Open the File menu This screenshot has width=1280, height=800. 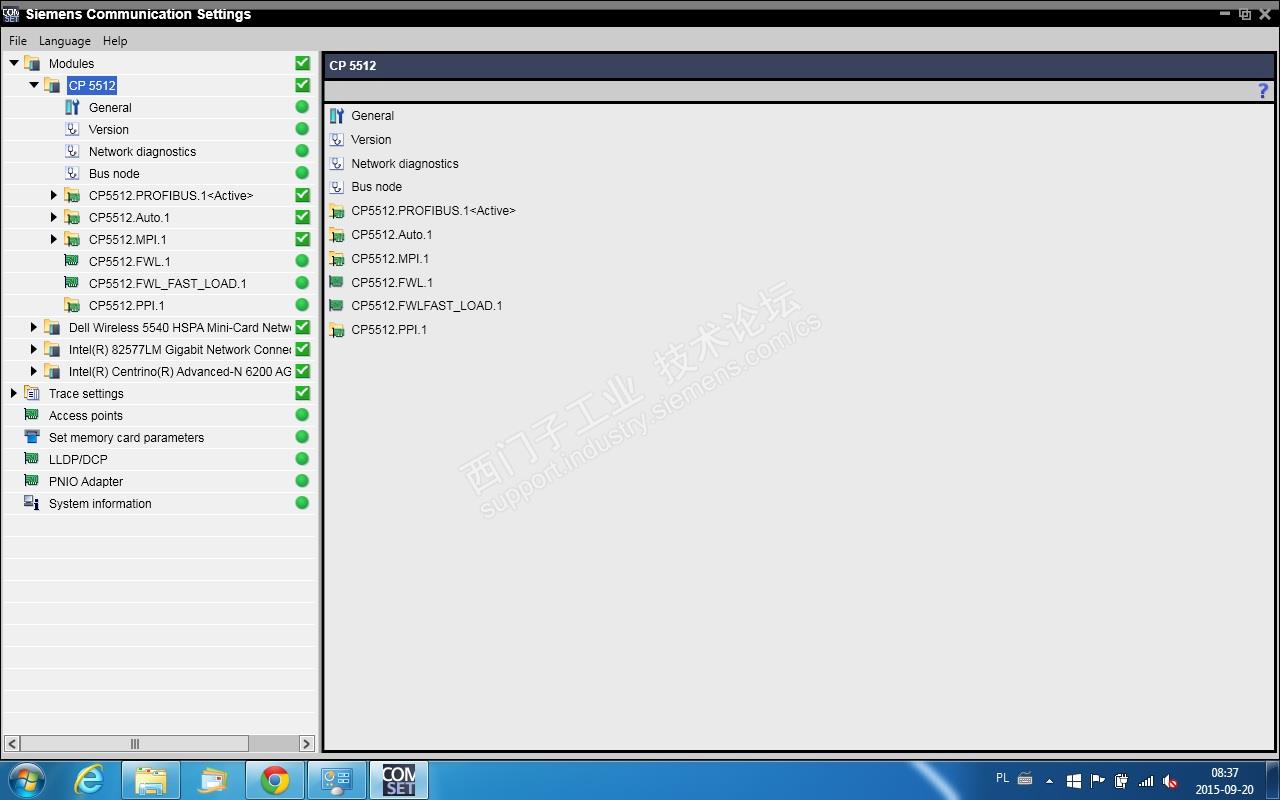pyautogui.click(x=18, y=41)
